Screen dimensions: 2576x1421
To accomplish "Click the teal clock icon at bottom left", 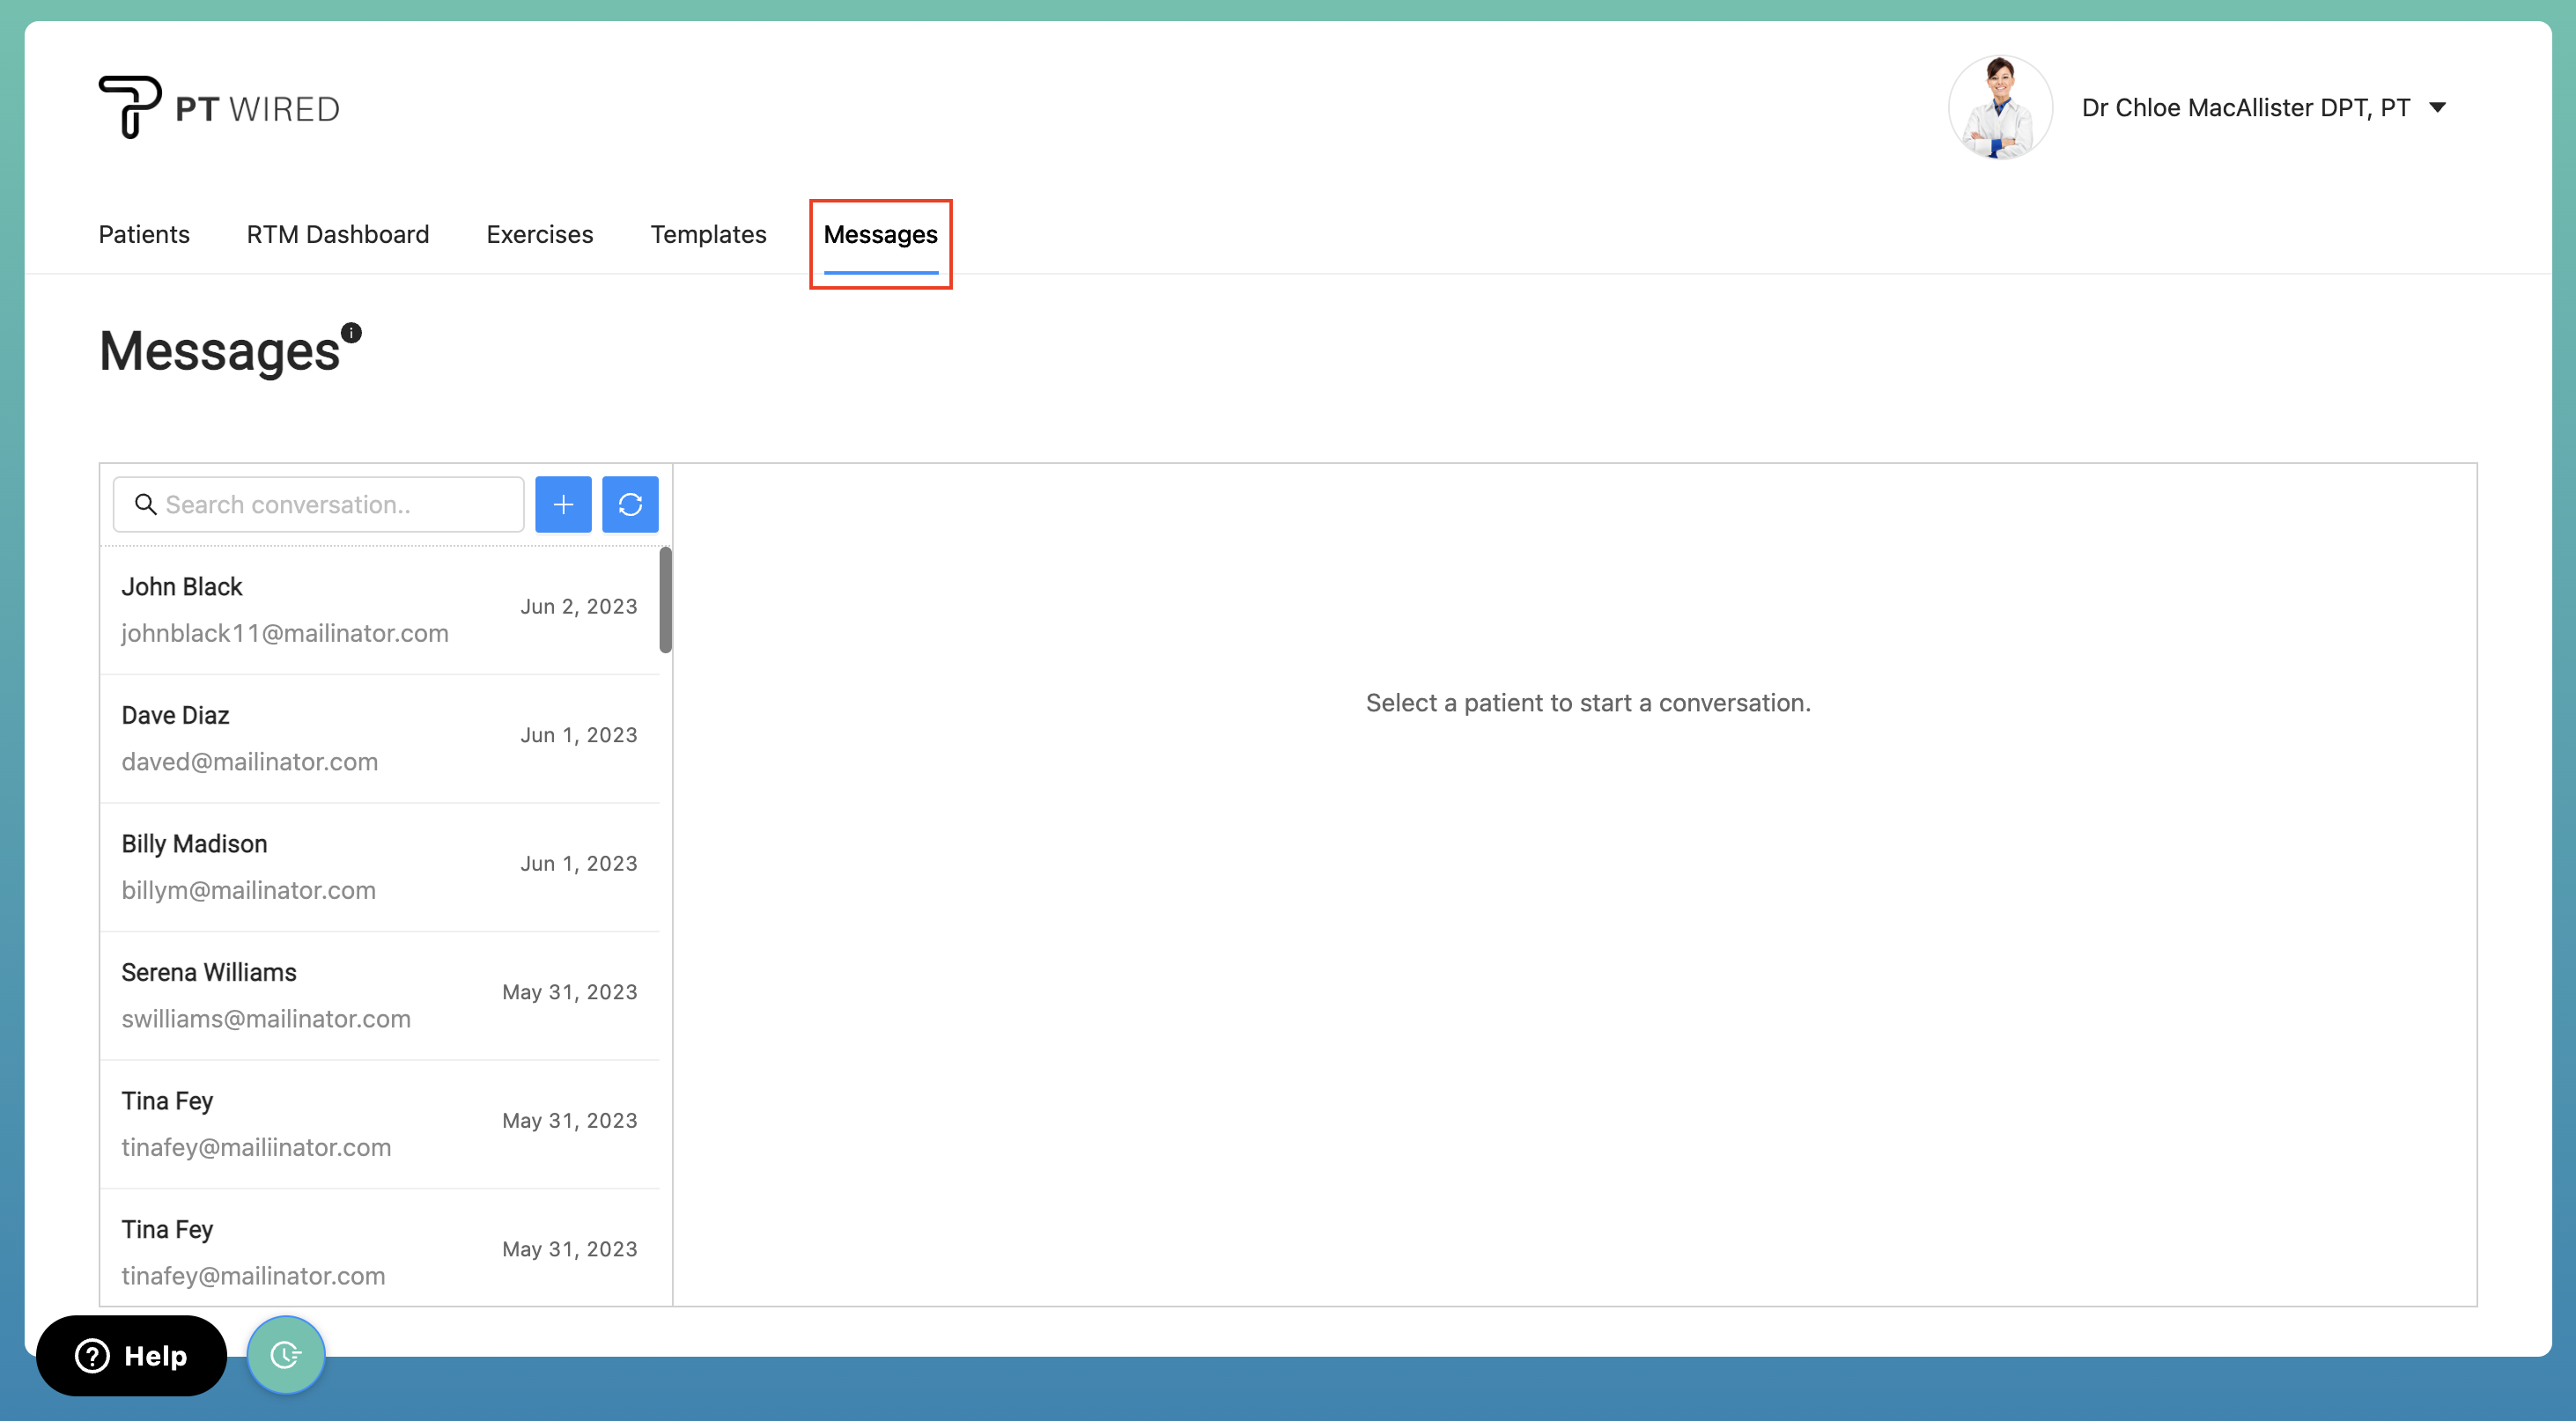I will tap(286, 1355).
